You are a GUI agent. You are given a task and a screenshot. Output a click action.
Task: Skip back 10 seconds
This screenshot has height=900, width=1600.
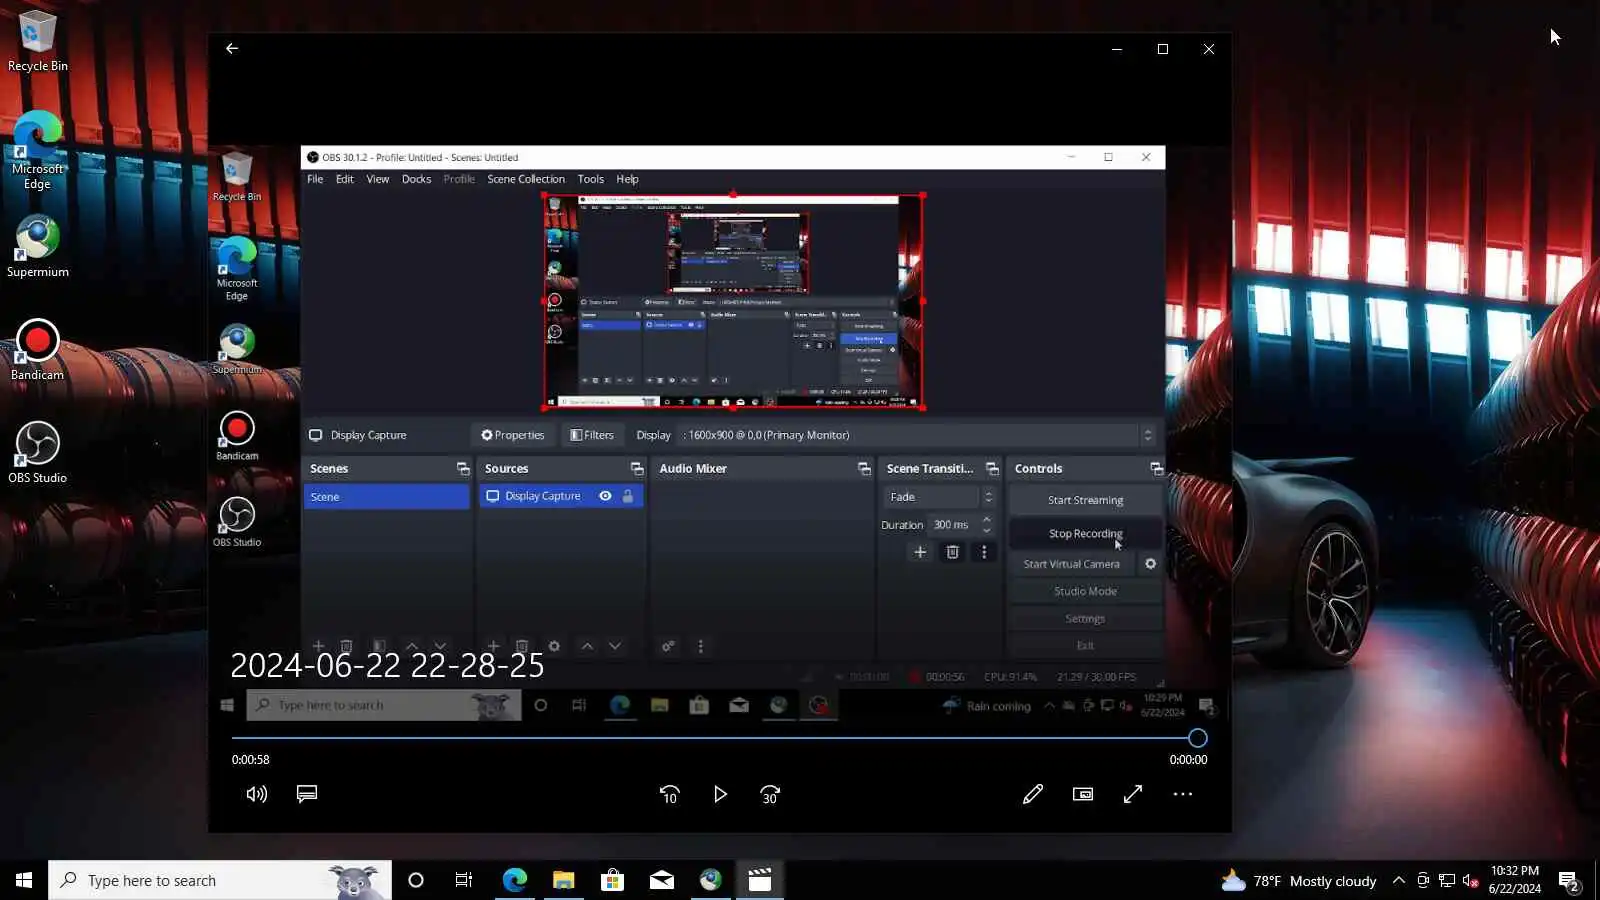pyautogui.click(x=670, y=794)
